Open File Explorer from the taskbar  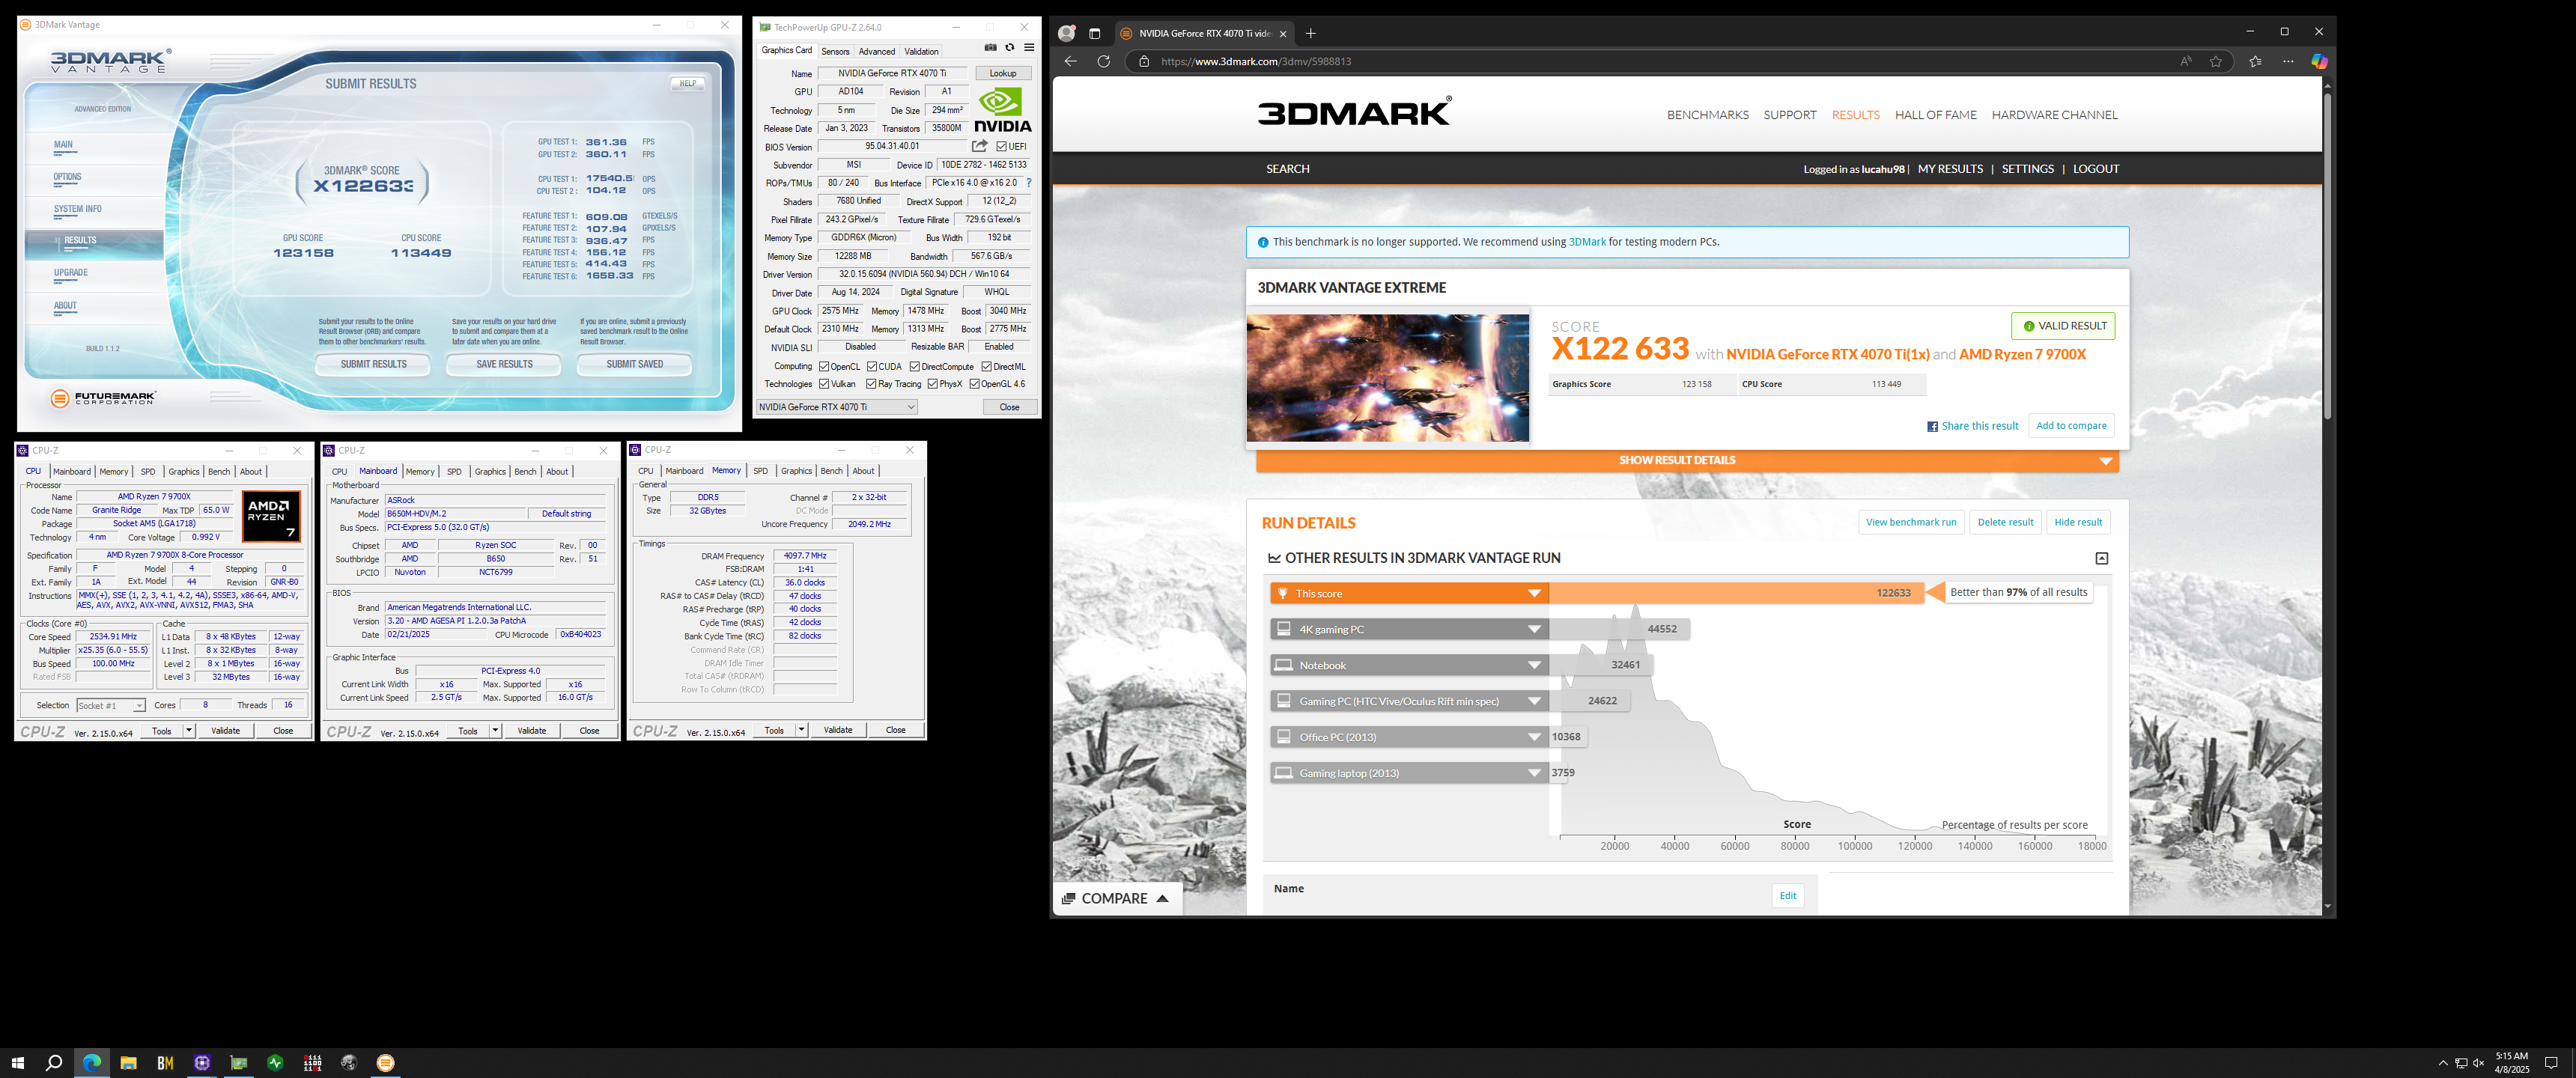128,1062
